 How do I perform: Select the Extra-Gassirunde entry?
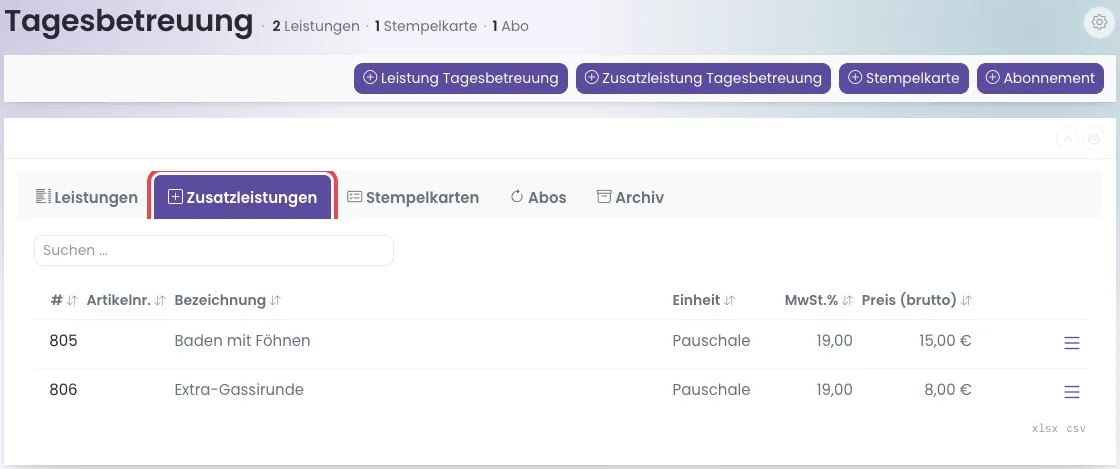239,390
